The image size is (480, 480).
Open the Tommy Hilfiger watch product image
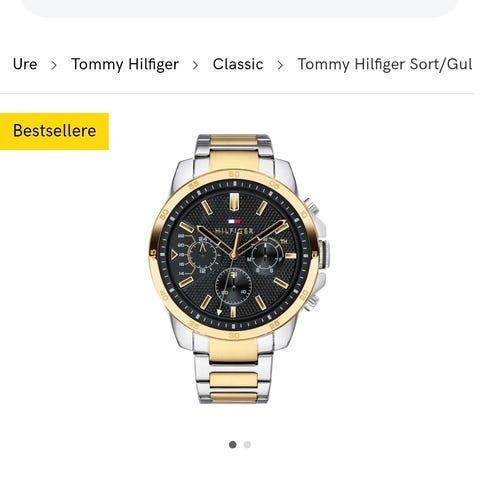(239, 269)
